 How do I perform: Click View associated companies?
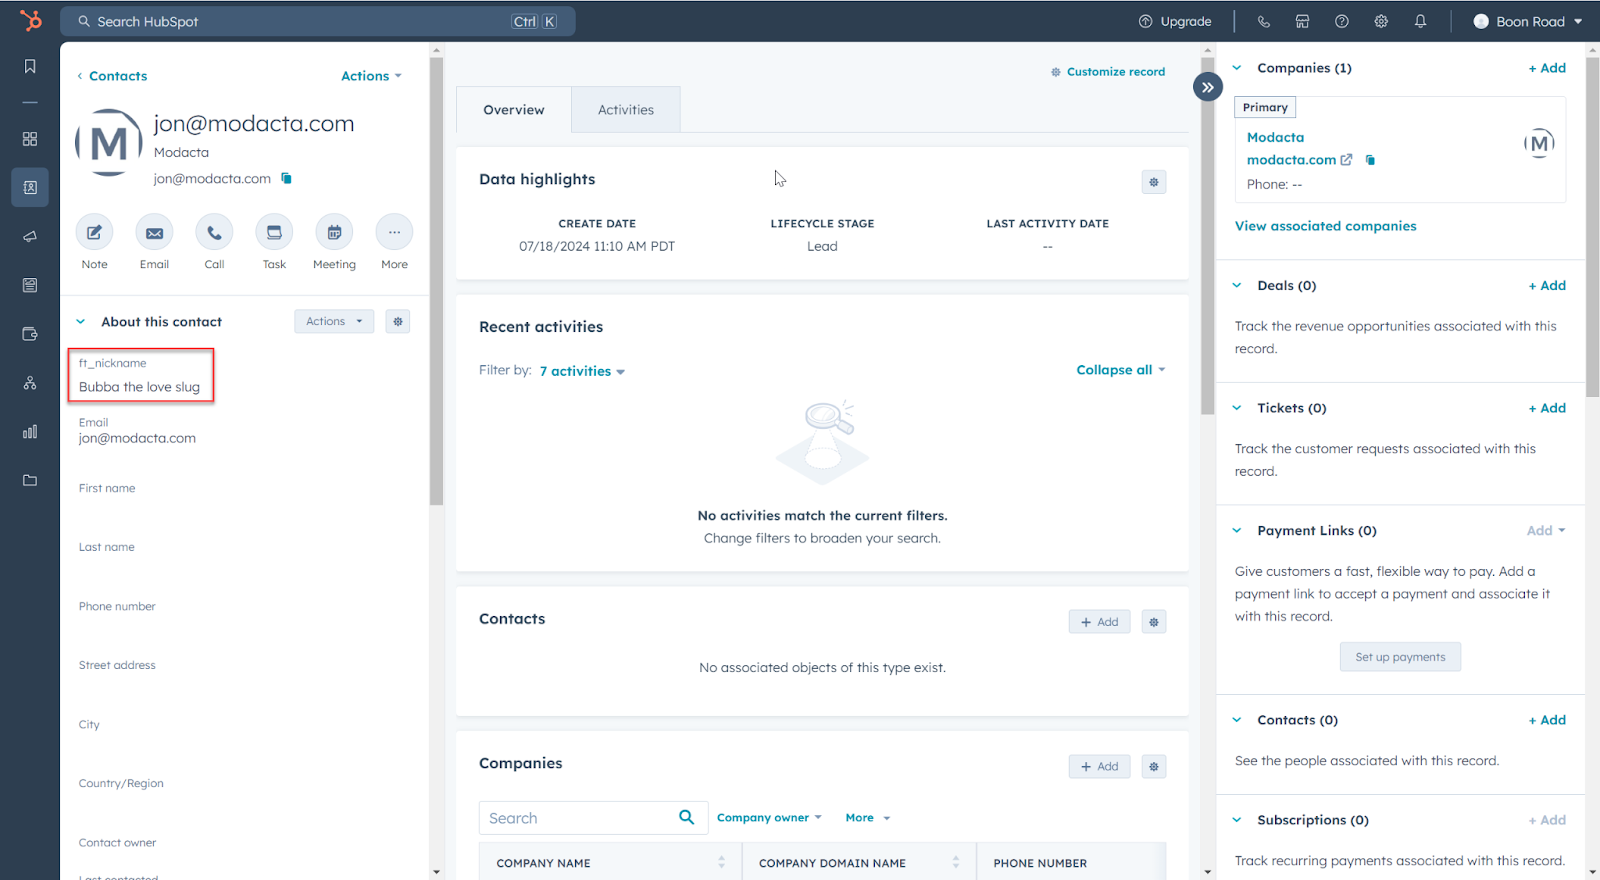pyautogui.click(x=1325, y=226)
